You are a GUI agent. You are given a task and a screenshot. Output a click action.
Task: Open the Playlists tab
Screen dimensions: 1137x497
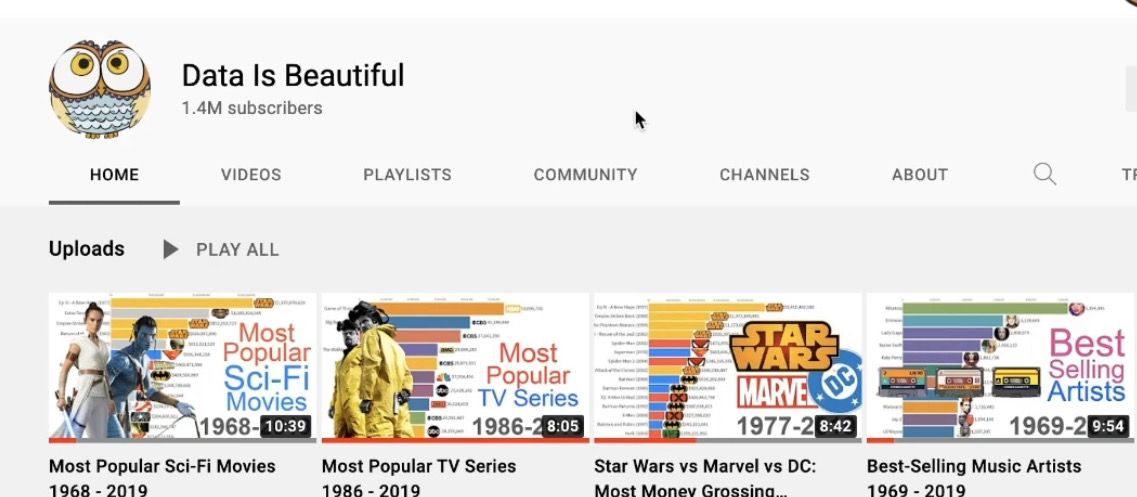(408, 175)
